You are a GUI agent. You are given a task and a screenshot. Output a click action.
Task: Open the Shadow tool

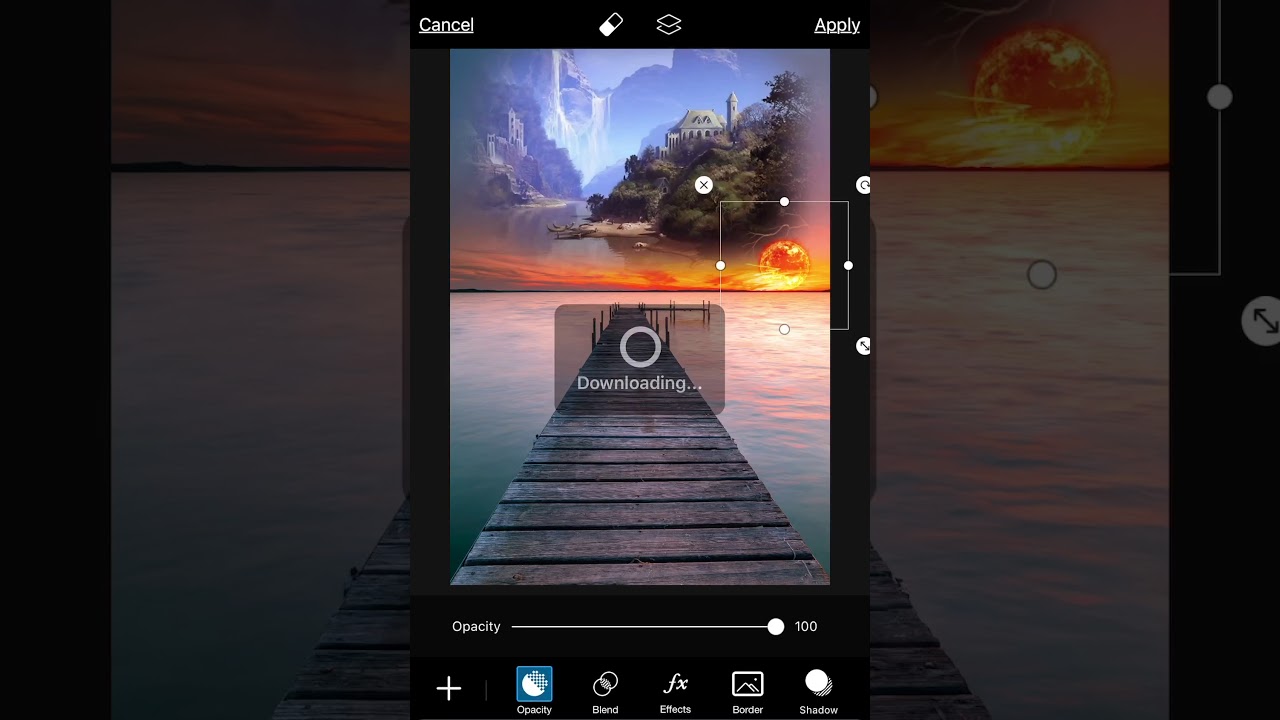click(x=818, y=692)
